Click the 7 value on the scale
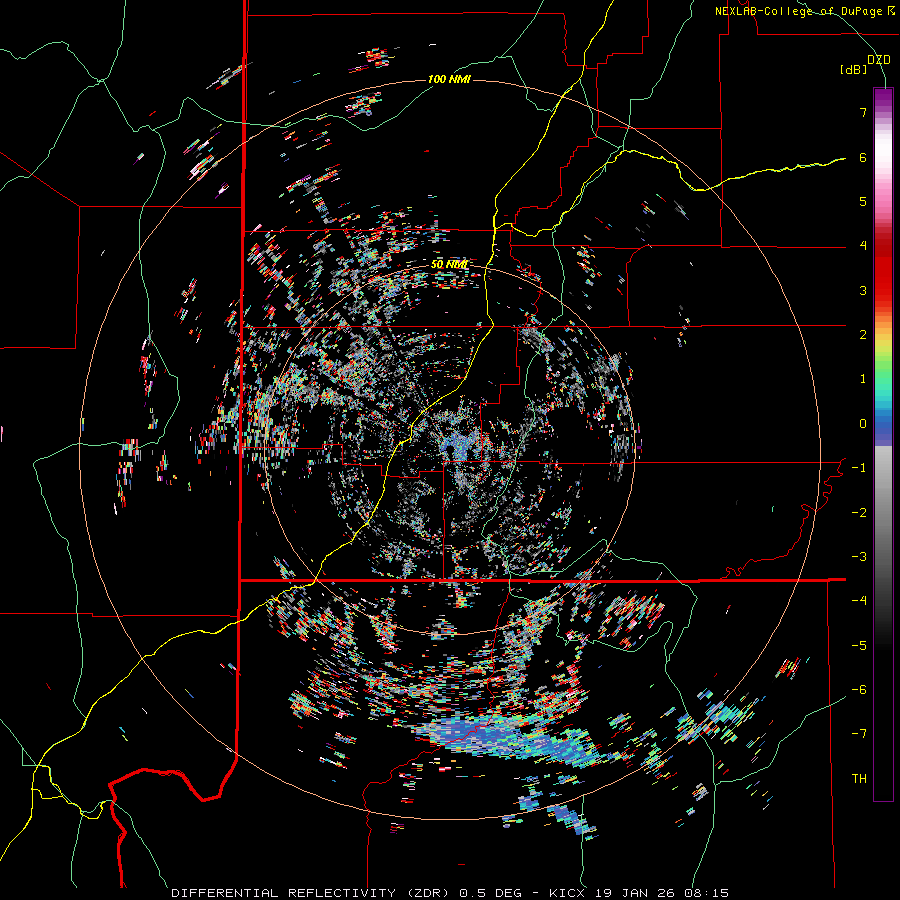 [863, 112]
